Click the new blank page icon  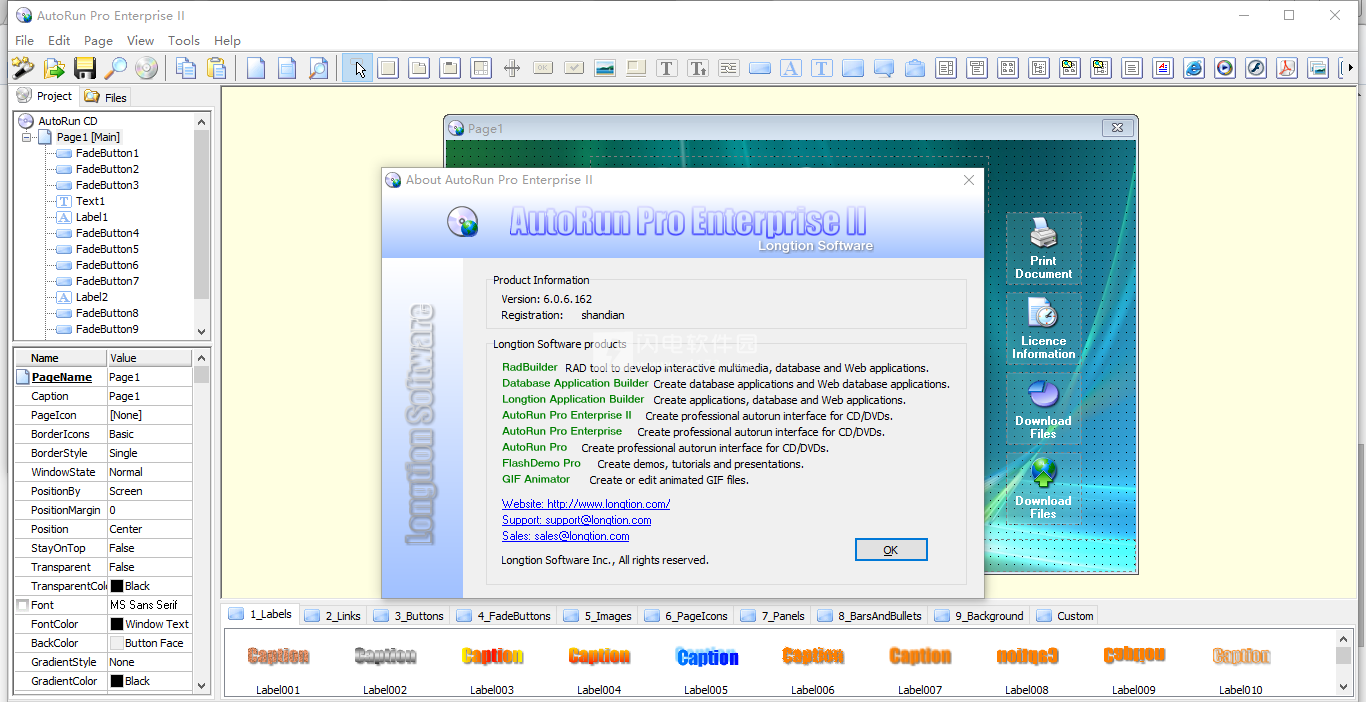(x=256, y=68)
